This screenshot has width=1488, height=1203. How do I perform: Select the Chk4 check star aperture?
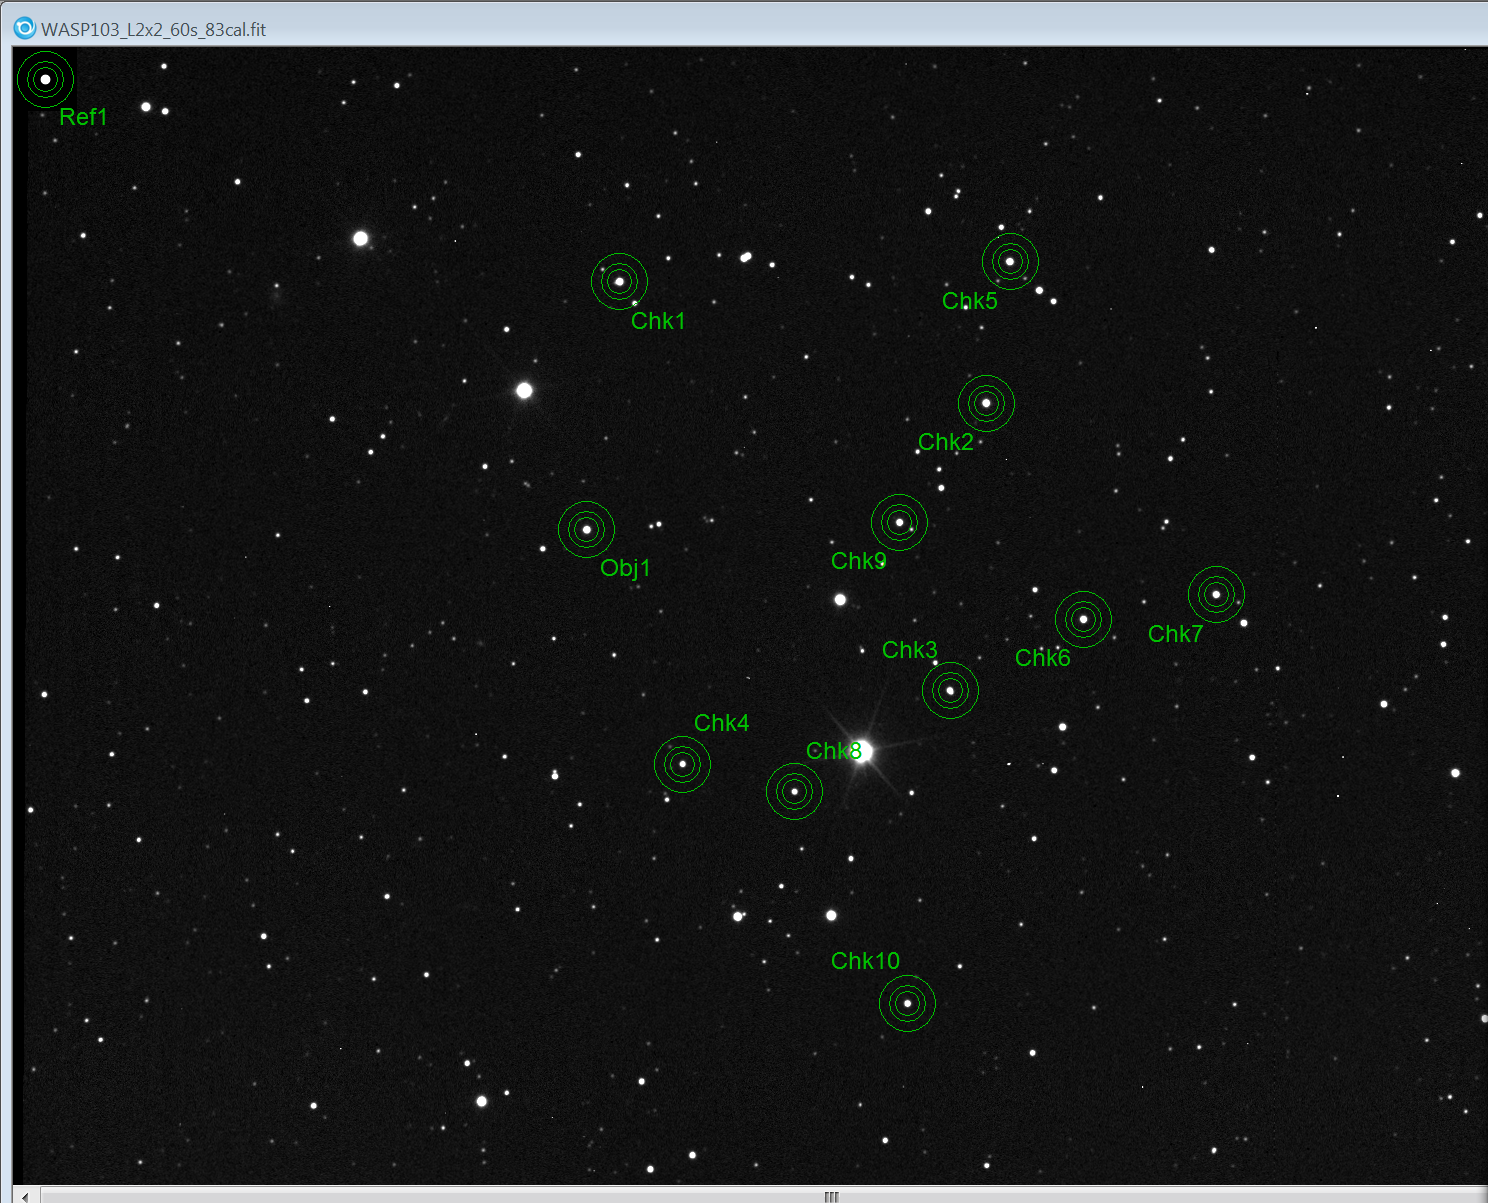click(x=682, y=764)
